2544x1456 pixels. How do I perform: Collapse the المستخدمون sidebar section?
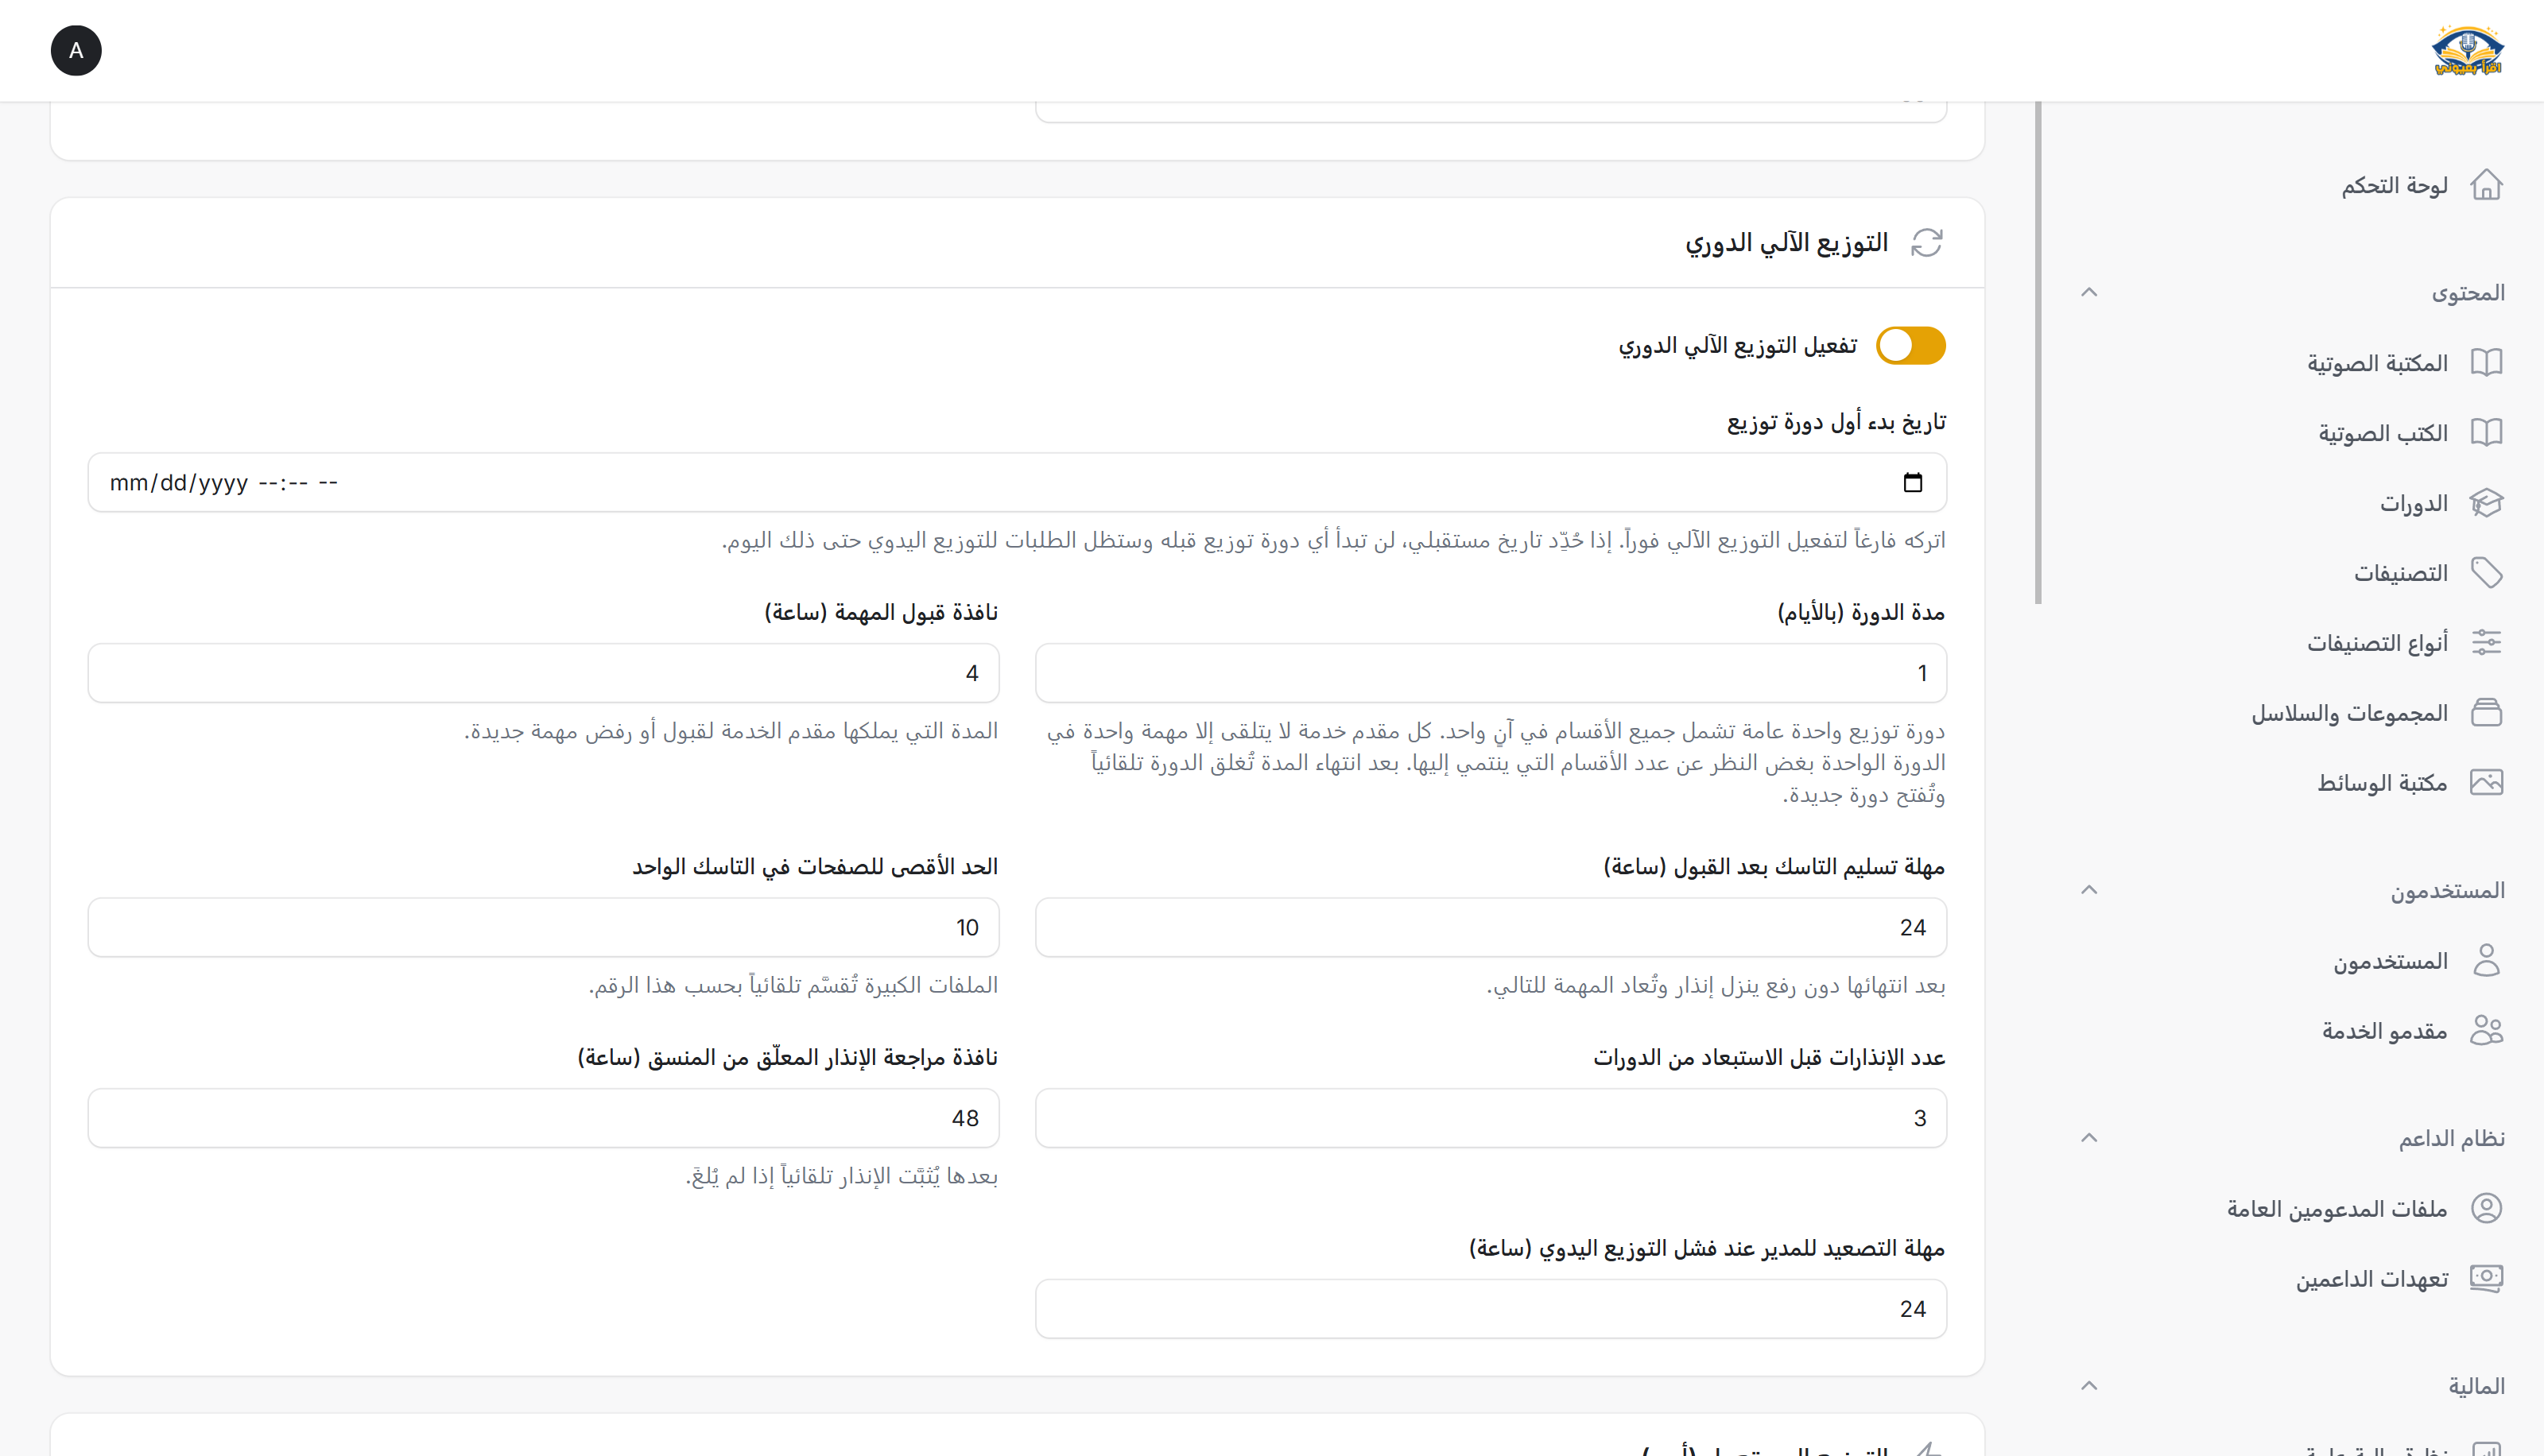[2089, 890]
